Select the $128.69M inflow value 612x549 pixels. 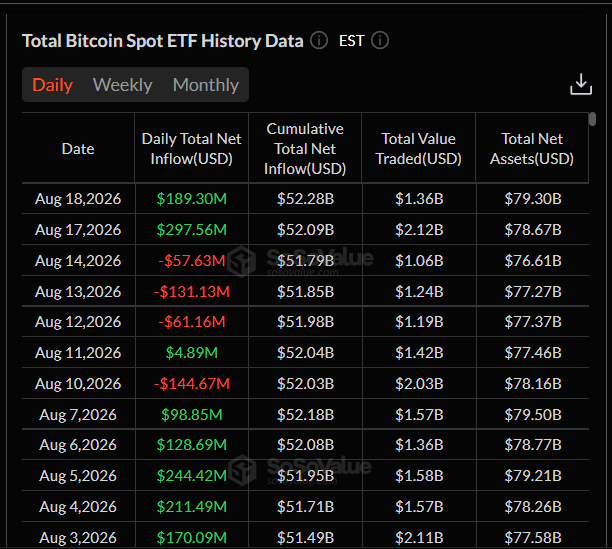pyautogui.click(x=192, y=444)
